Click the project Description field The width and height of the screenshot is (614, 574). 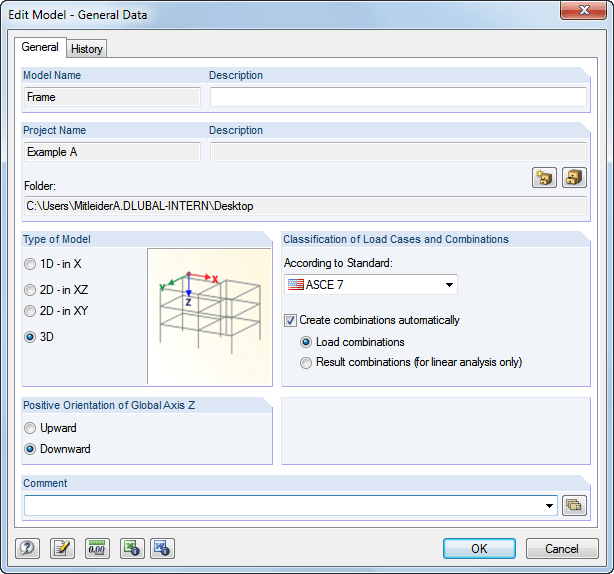pos(398,152)
